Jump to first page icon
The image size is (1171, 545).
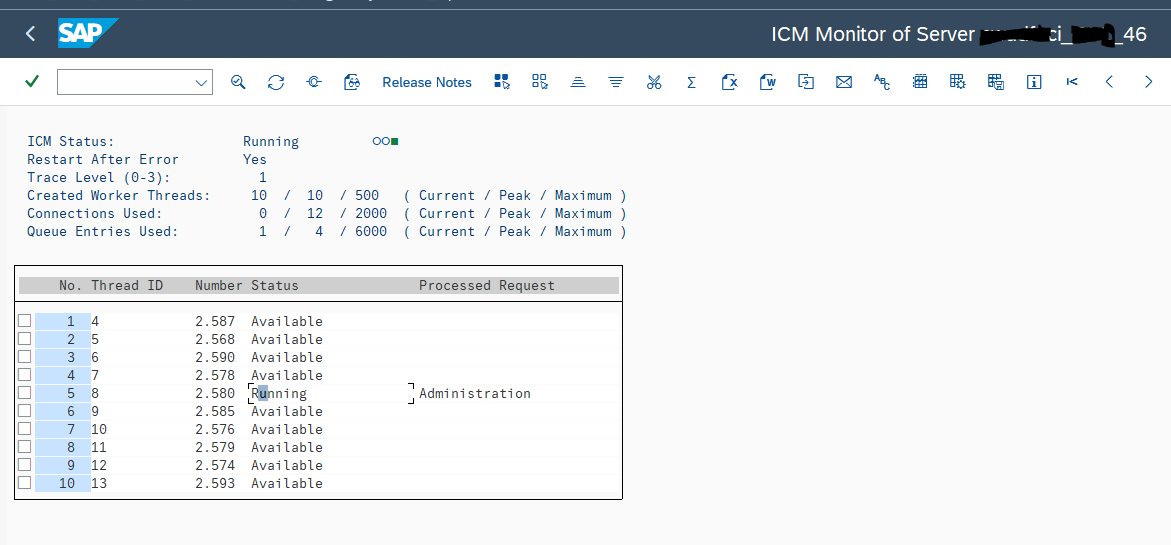click(x=1072, y=82)
